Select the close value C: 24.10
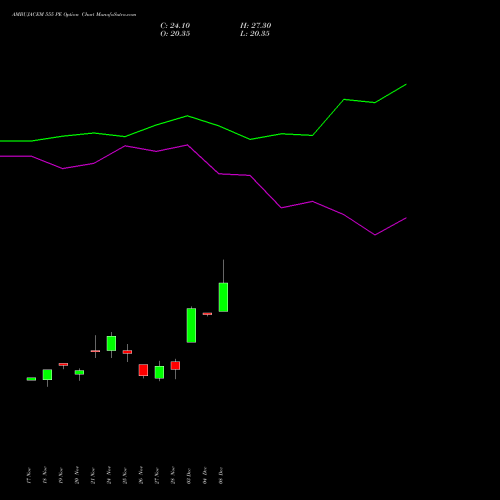The width and height of the screenshot is (500, 500). (175, 26)
